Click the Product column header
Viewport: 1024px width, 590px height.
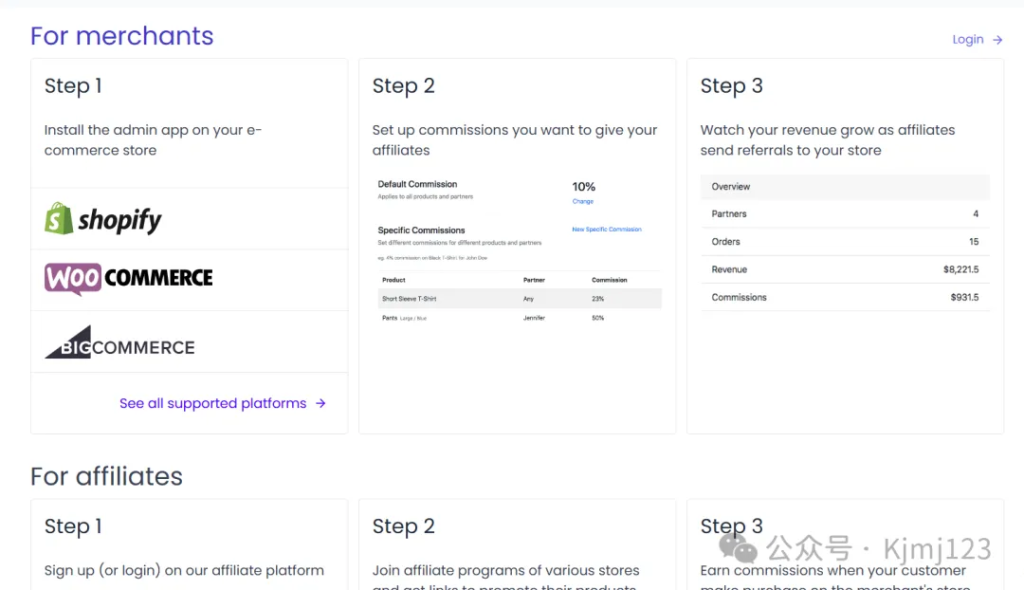coord(394,280)
